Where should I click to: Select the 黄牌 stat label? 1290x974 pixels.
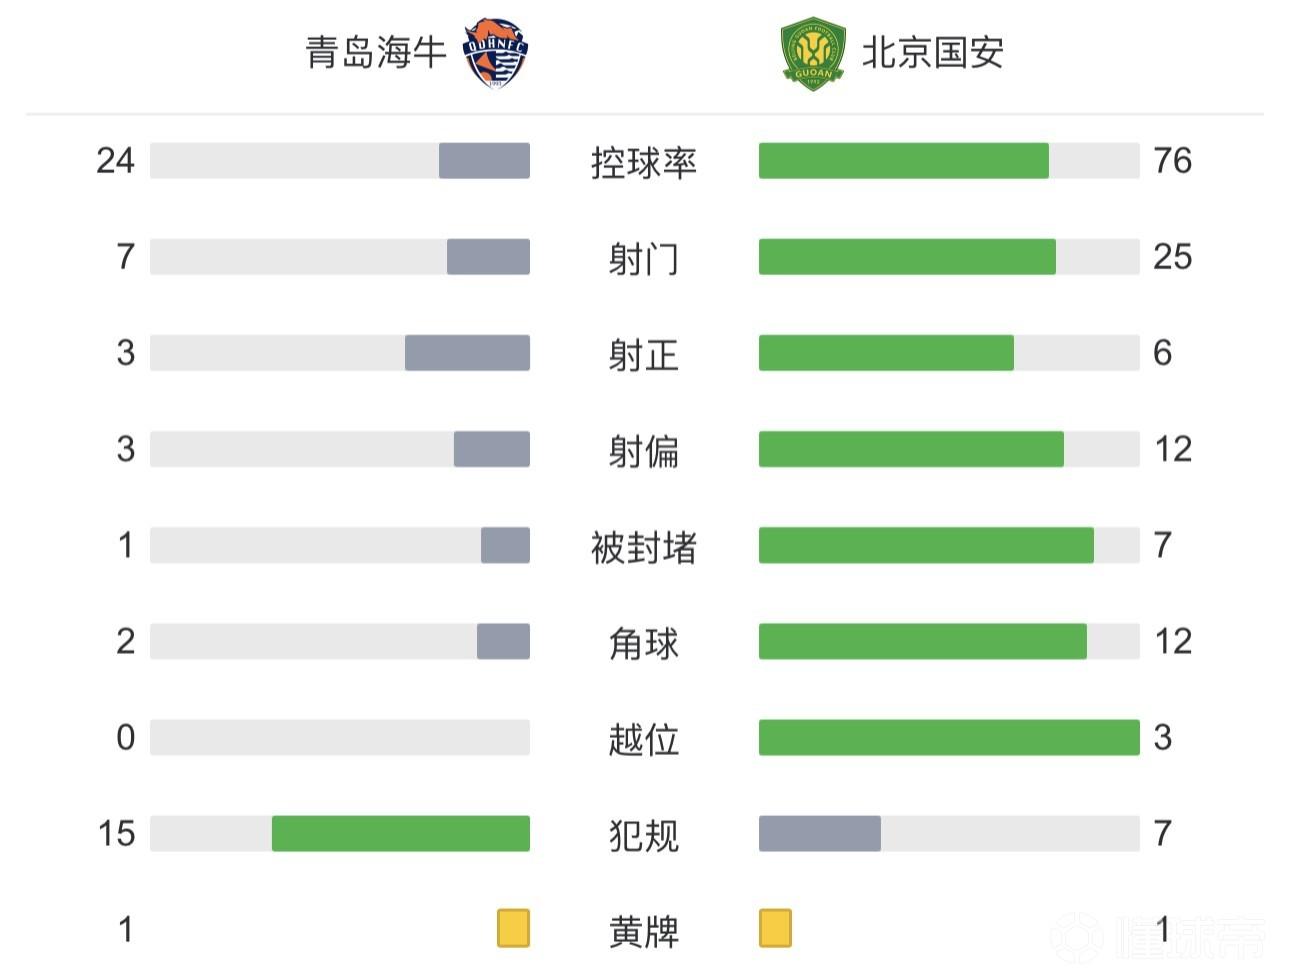click(x=644, y=931)
